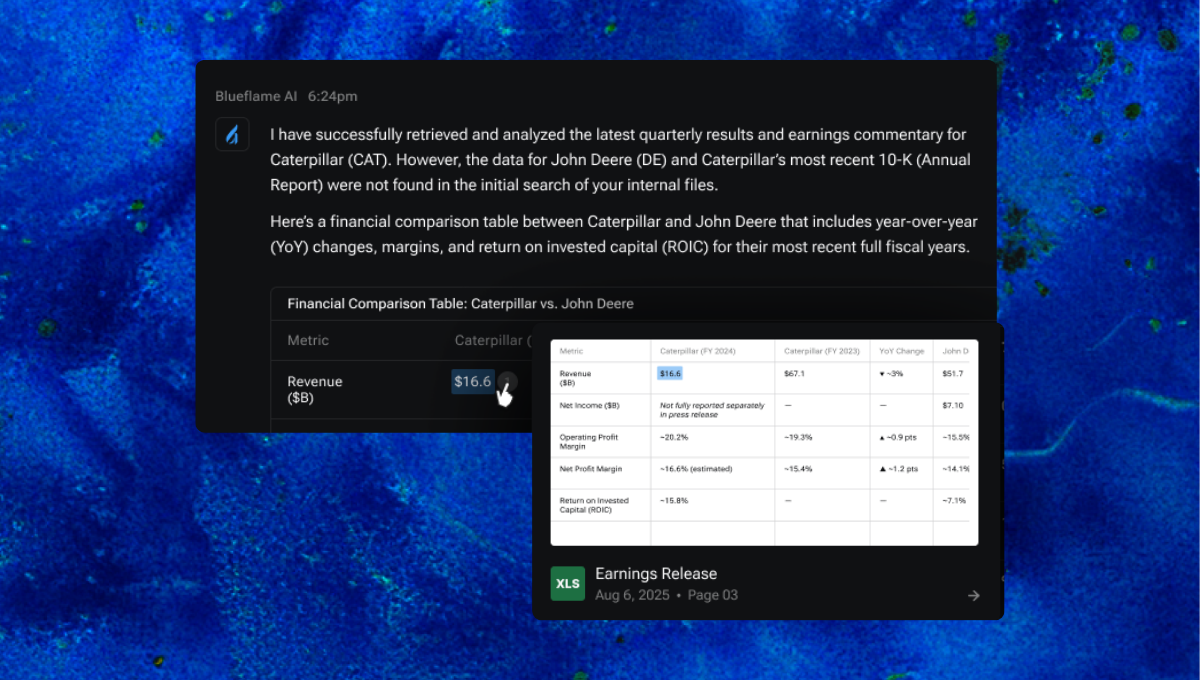Image resolution: width=1200 pixels, height=680 pixels.
Task: Click the ~19.3% cell in preview
Action: [798, 437]
